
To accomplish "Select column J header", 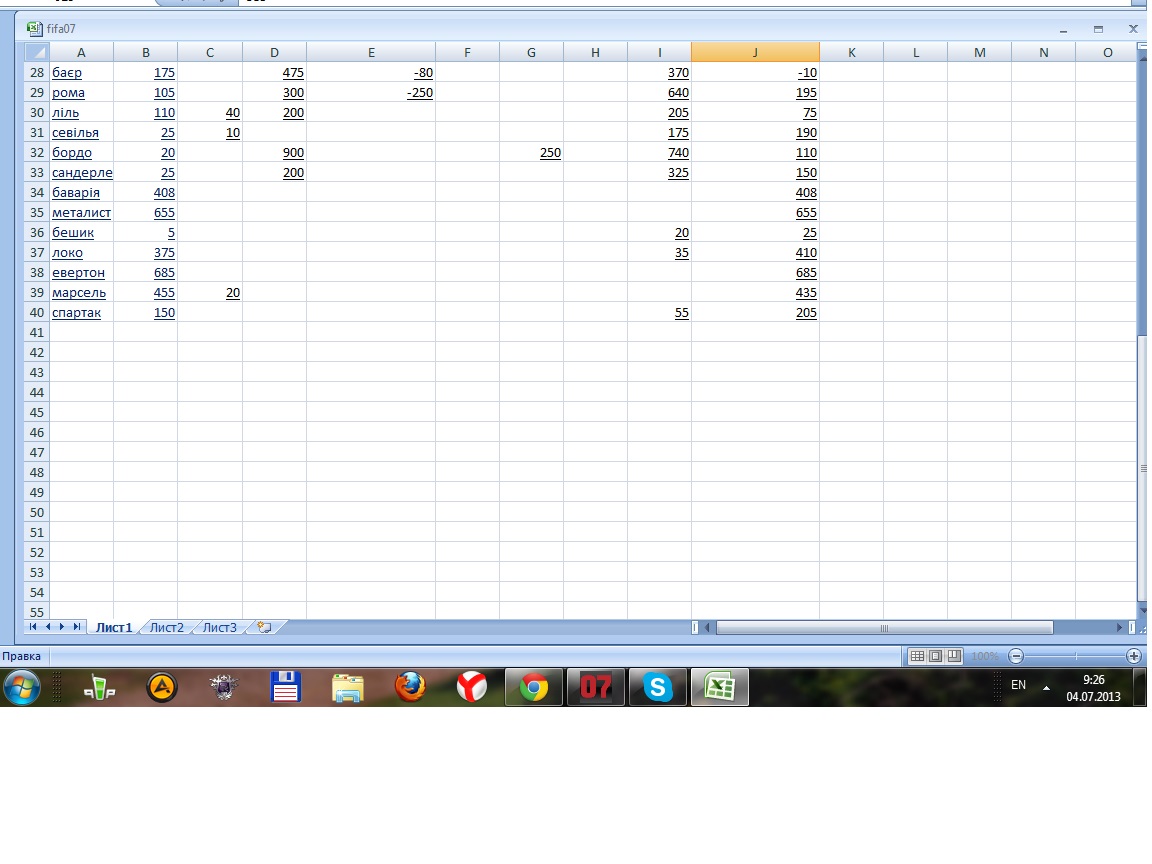I will (755, 52).
